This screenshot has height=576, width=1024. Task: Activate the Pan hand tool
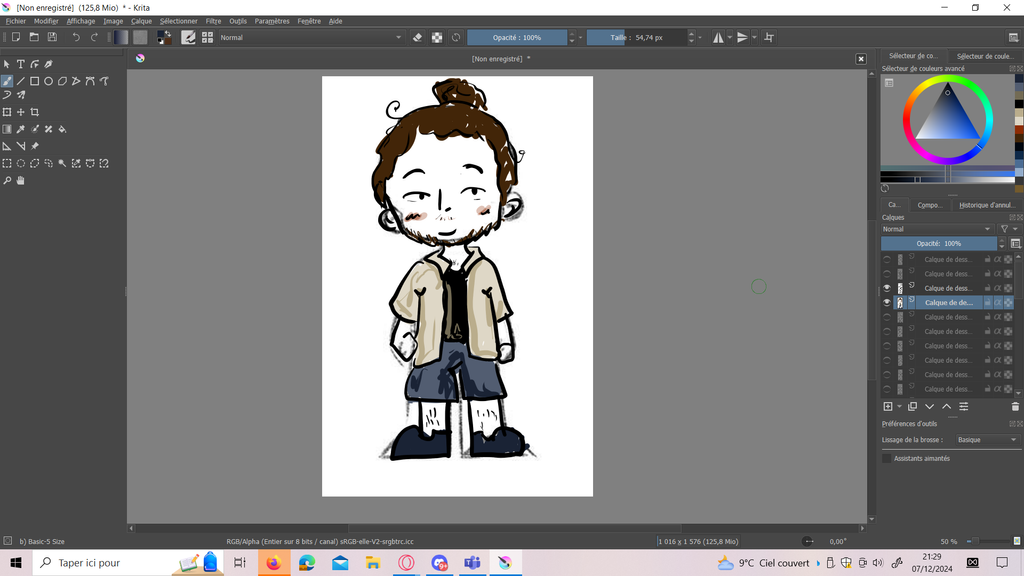(x=20, y=181)
